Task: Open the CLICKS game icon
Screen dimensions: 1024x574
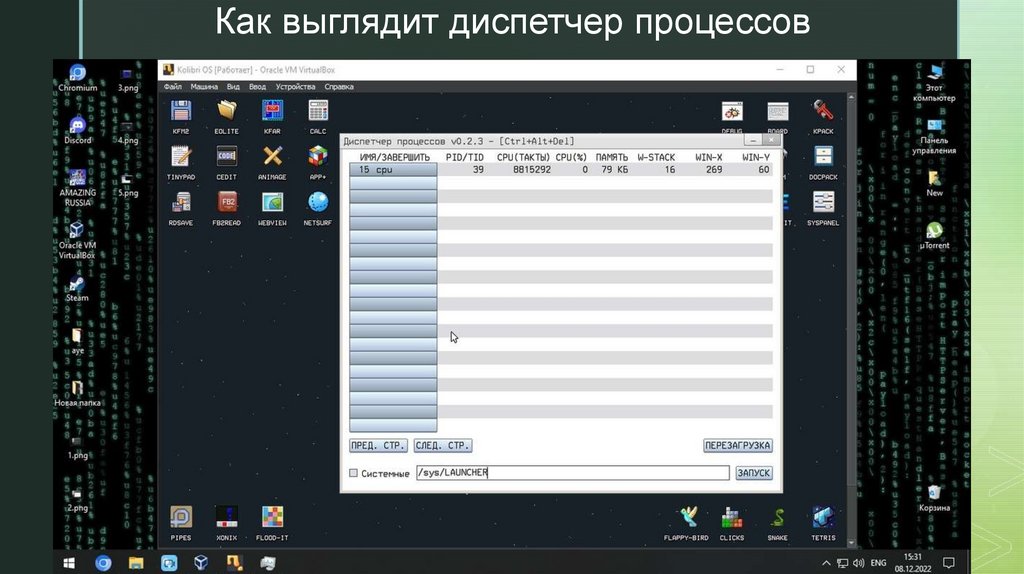Action: click(731, 517)
